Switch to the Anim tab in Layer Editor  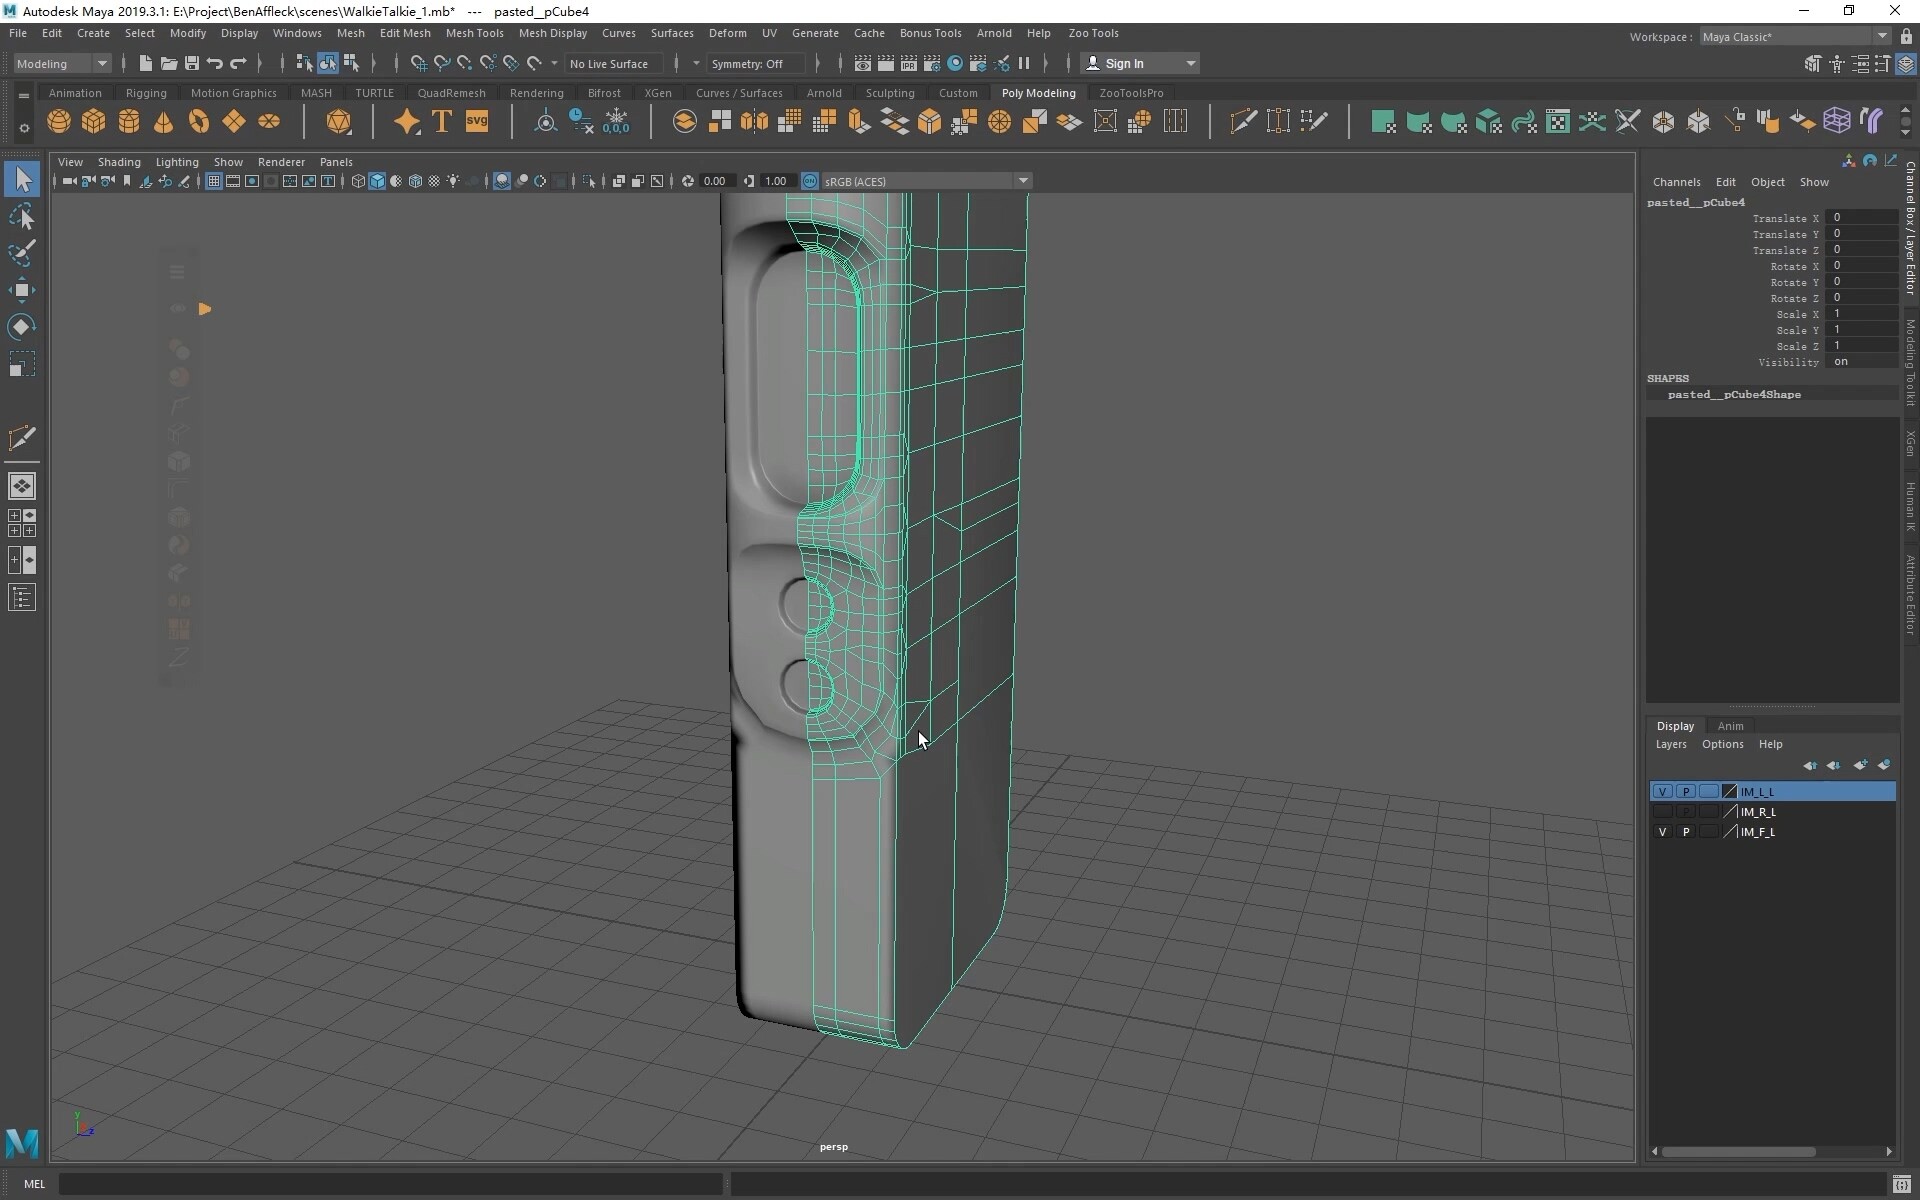1731,726
